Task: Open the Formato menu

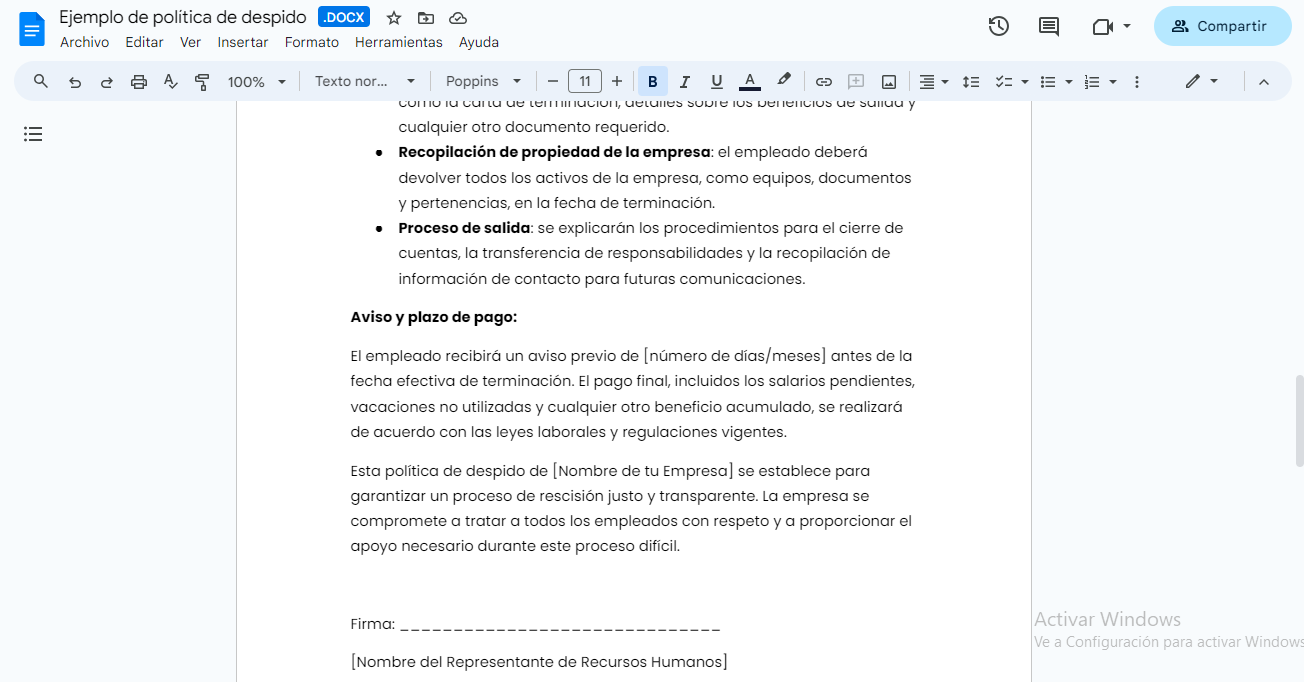Action: (311, 42)
